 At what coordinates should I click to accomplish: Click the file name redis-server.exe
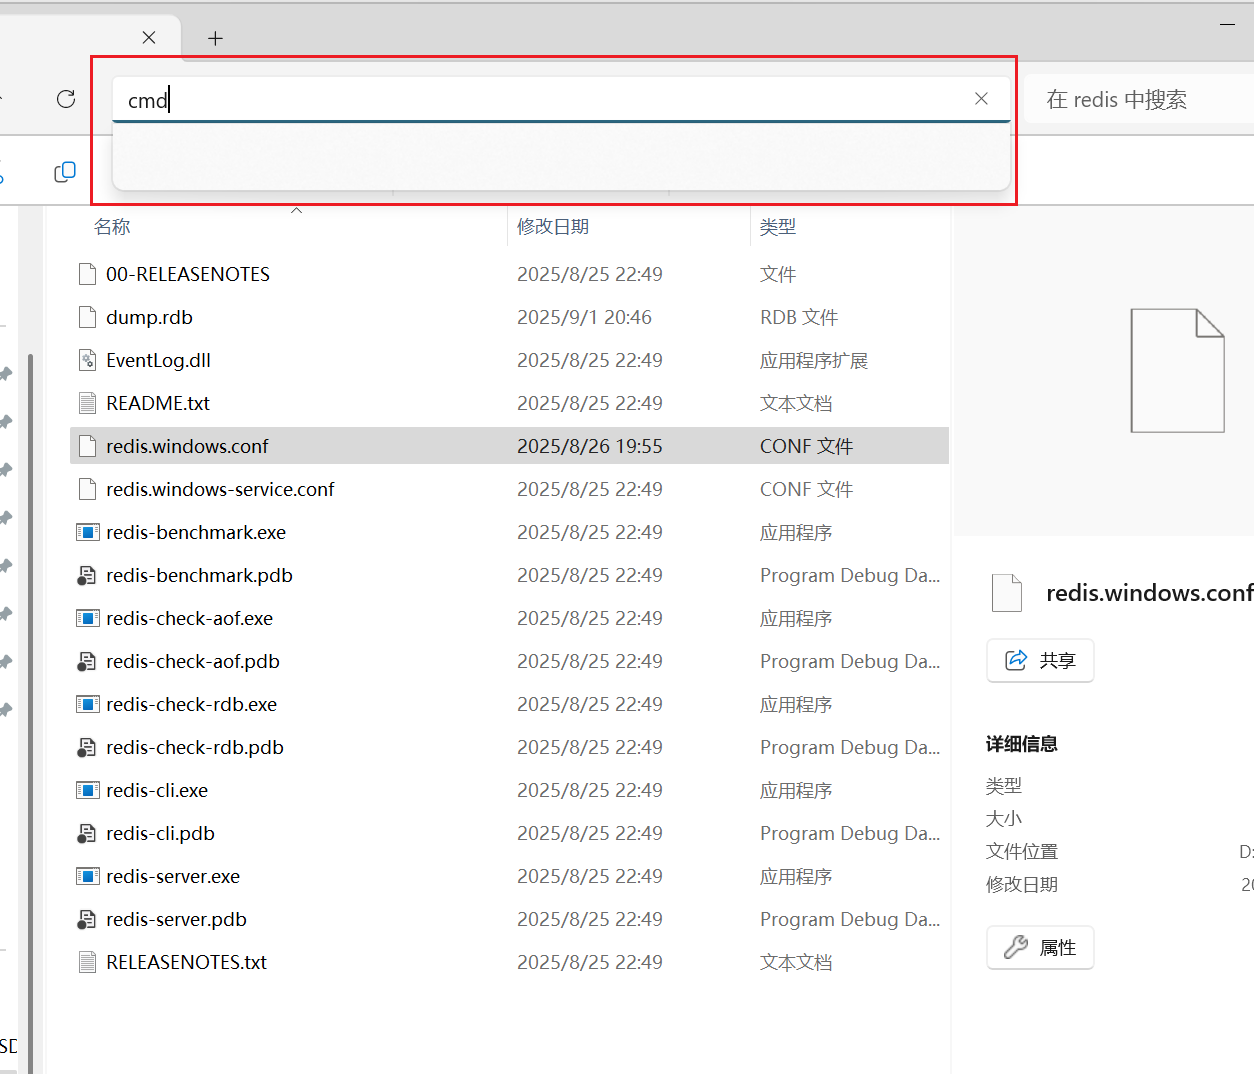tap(173, 876)
